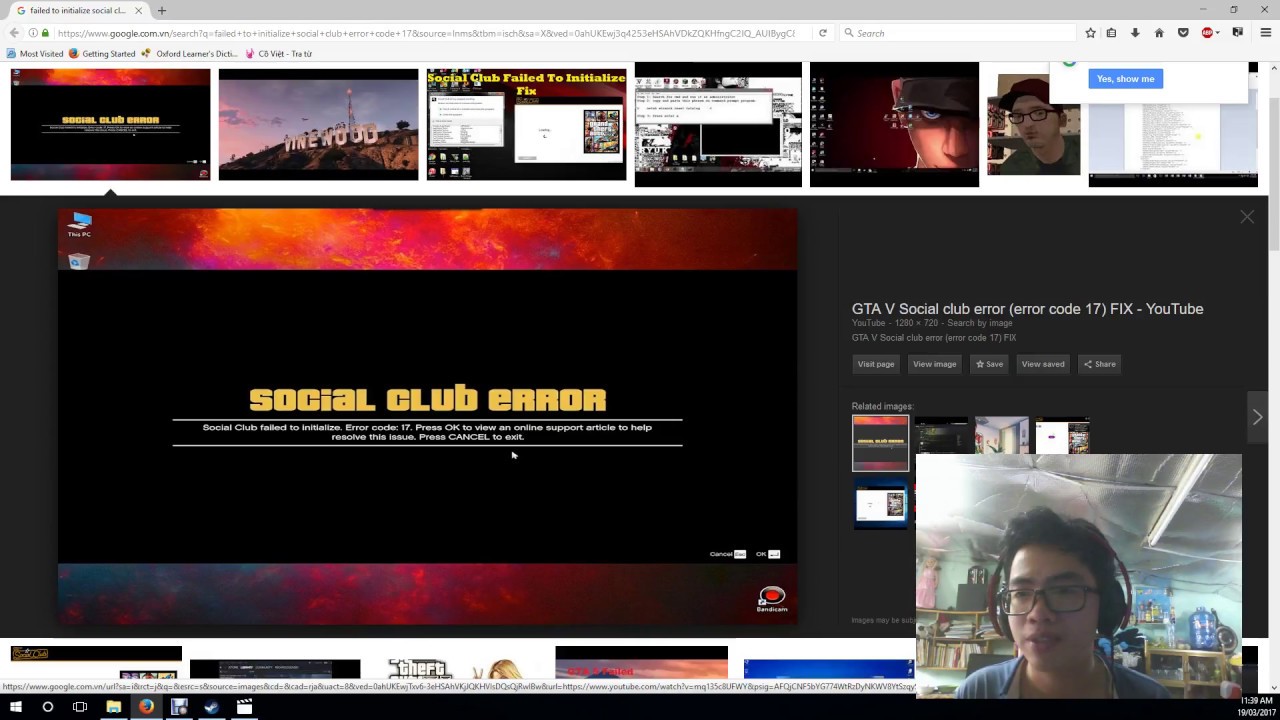1280x720 pixels.
Task: Click the Firefox back arrow button
Action: pyautogui.click(x=14, y=33)
